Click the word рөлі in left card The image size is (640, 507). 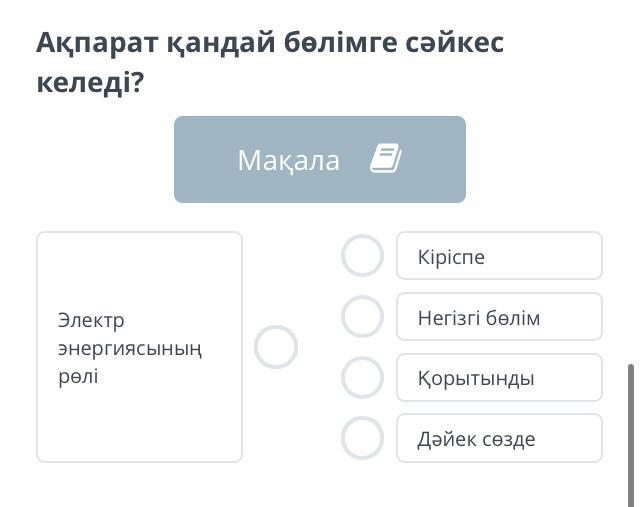78,377
